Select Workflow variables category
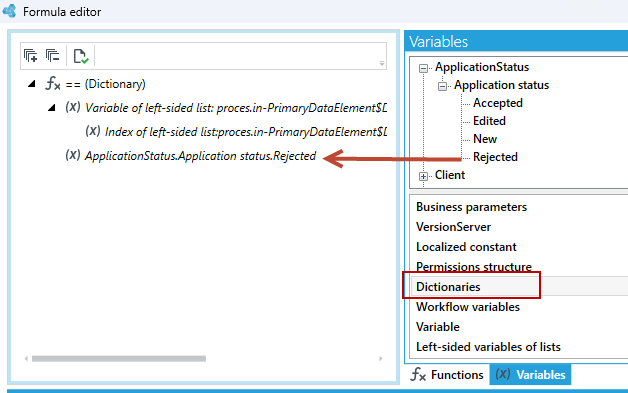 pos(468,307)
